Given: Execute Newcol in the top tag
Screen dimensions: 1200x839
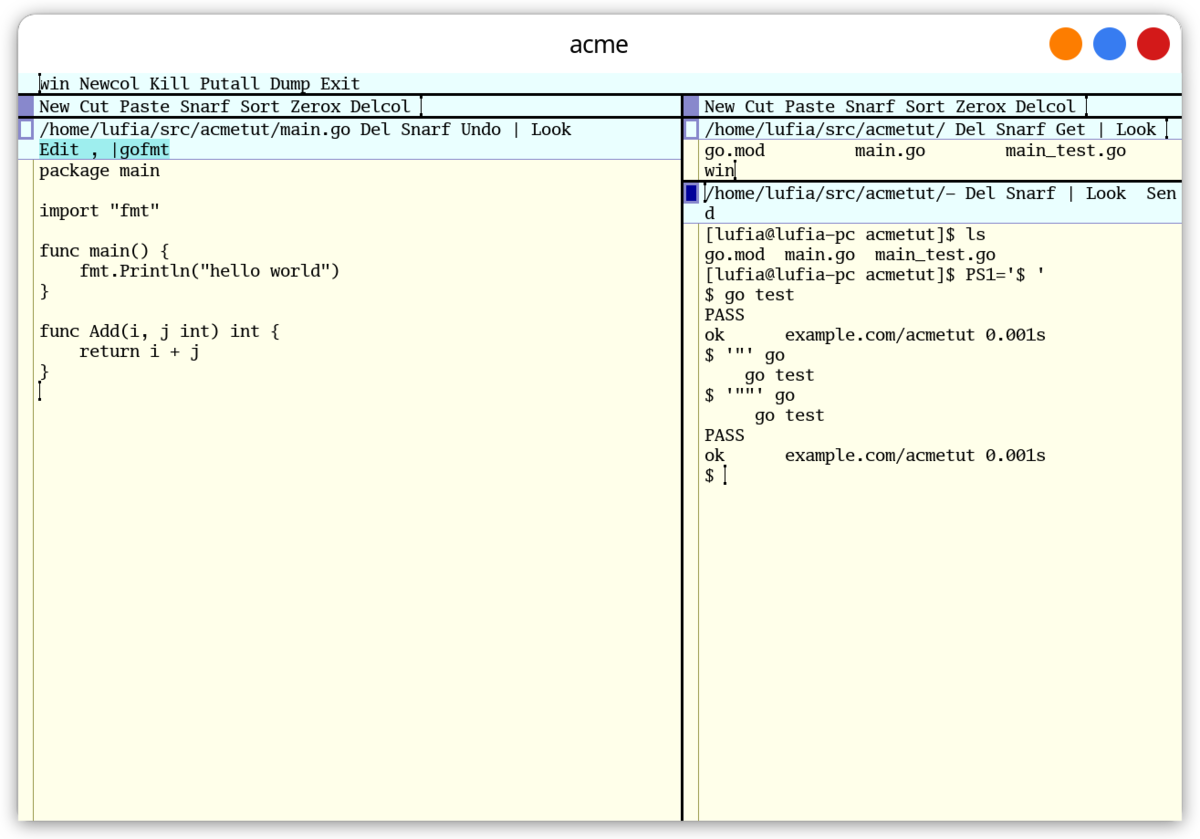Looking at the screenshot, I should (x=110, y=84).
